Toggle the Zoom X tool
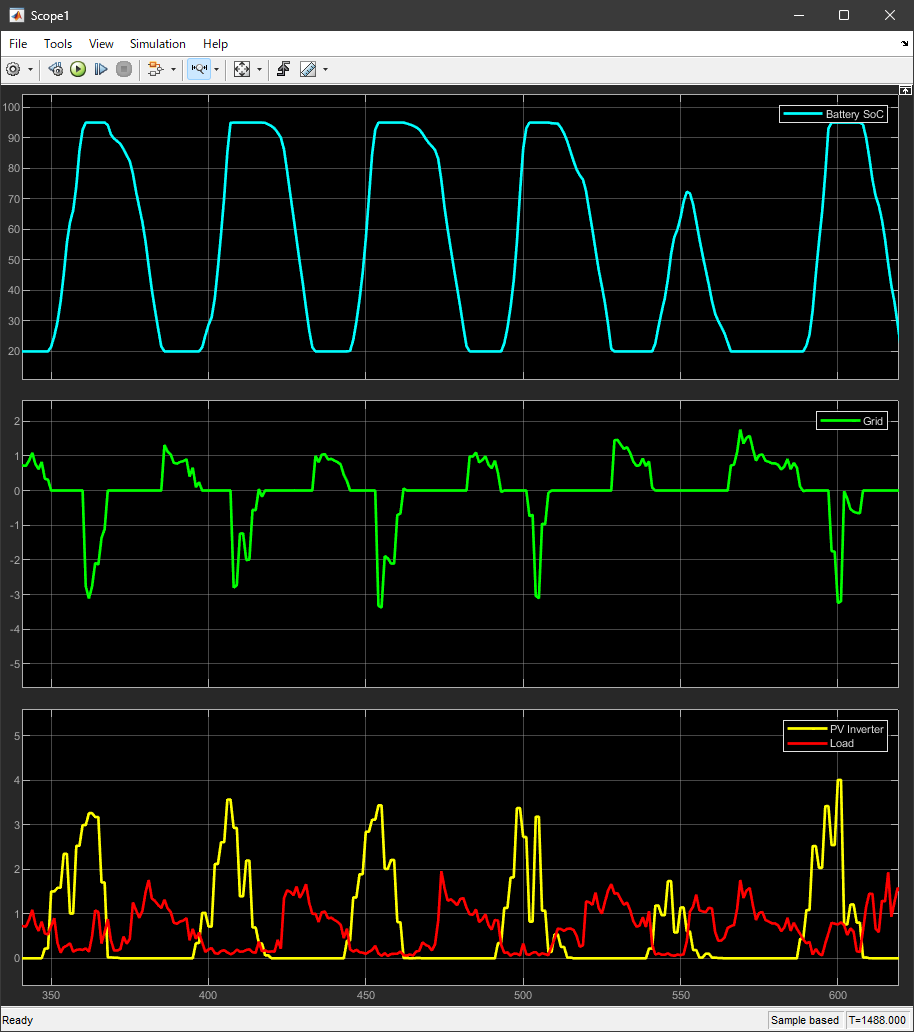The image size is (914, 1032). tap(198, 69)
